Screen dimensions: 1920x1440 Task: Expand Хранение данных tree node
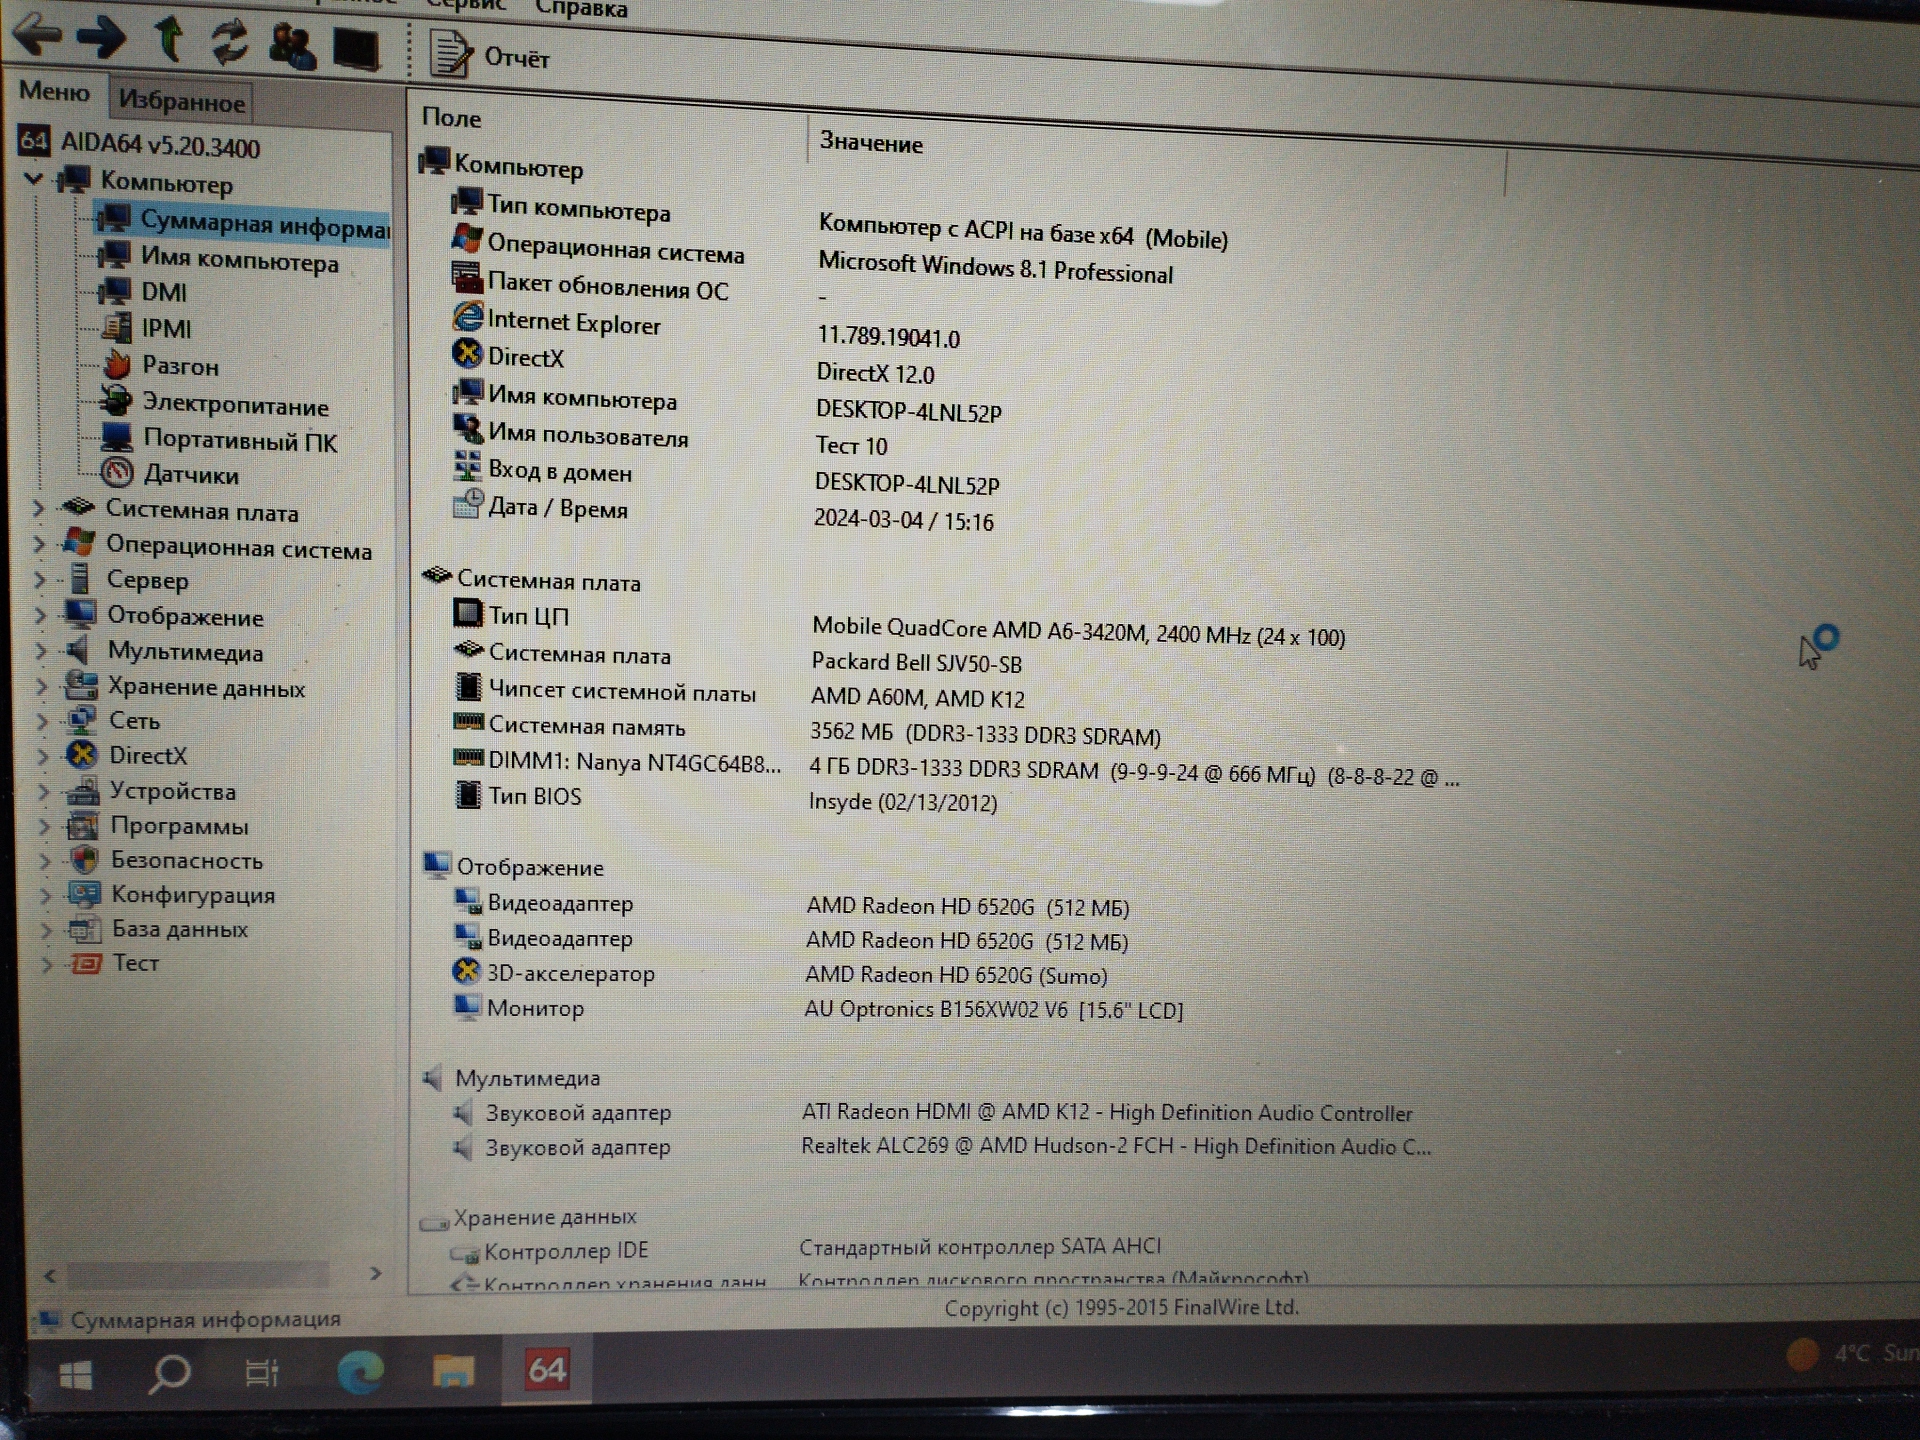[x=42, y=686]
